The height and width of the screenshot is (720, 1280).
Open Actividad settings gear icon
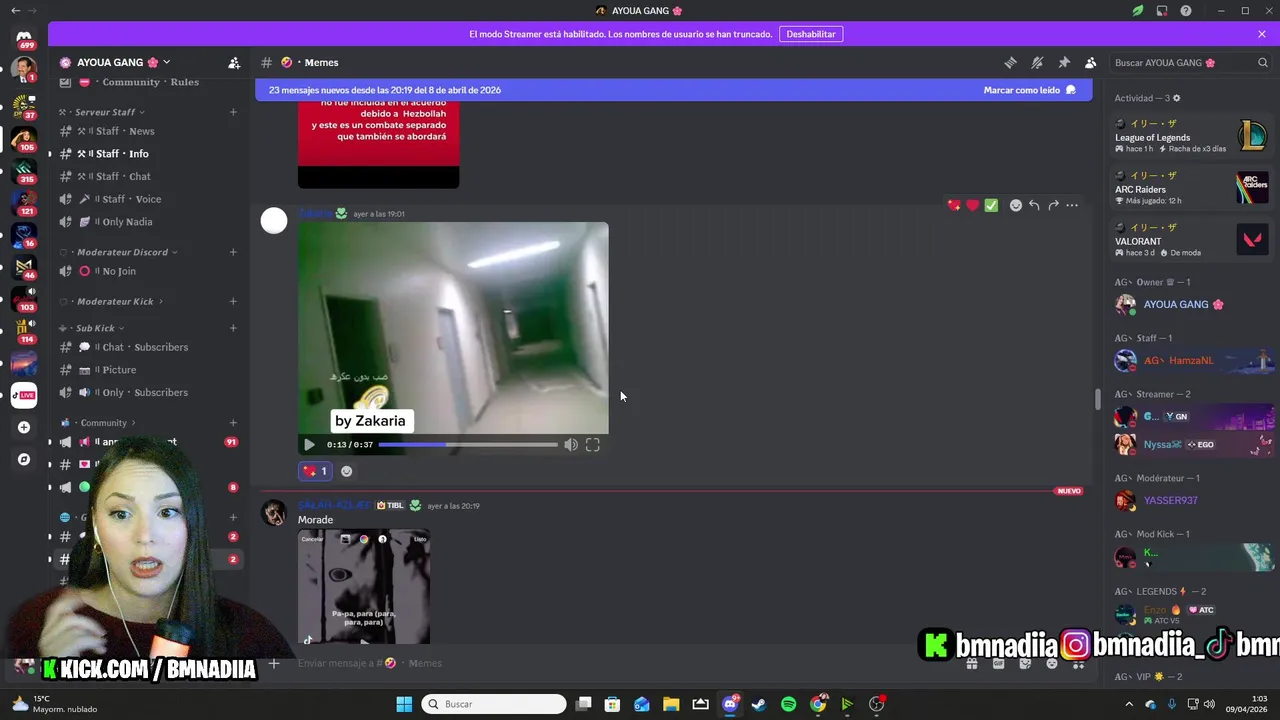[x=1176, y=98]
